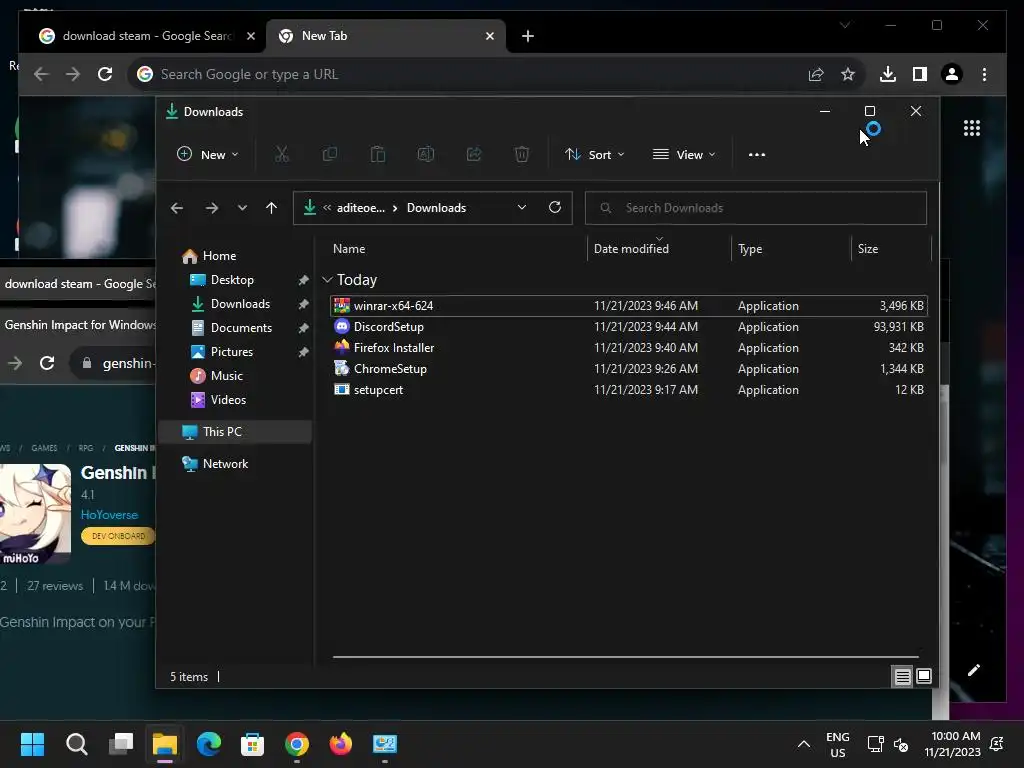Image resolution: width=1024 pixels, height=768 pixels.
Task: Show hidden system tray icons chevron
Action: 804,744
